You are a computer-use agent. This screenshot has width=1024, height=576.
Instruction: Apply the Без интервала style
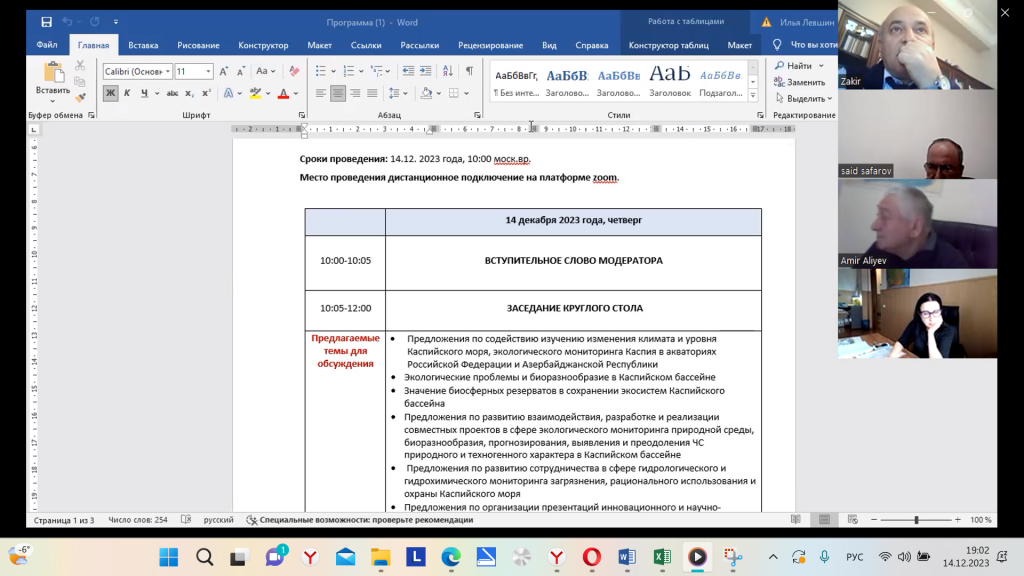tap(516, 81)
